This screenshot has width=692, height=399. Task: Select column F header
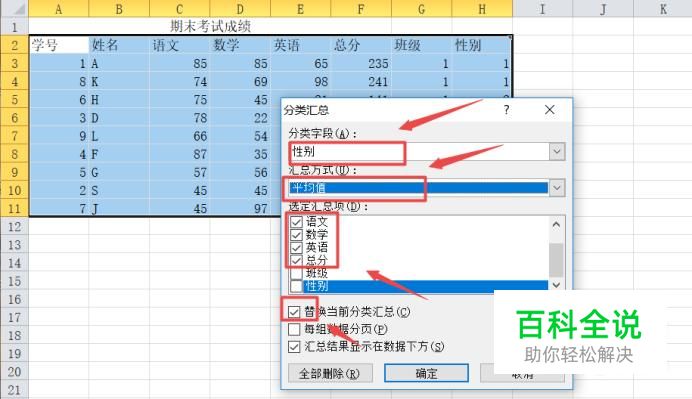click(361, 8)
